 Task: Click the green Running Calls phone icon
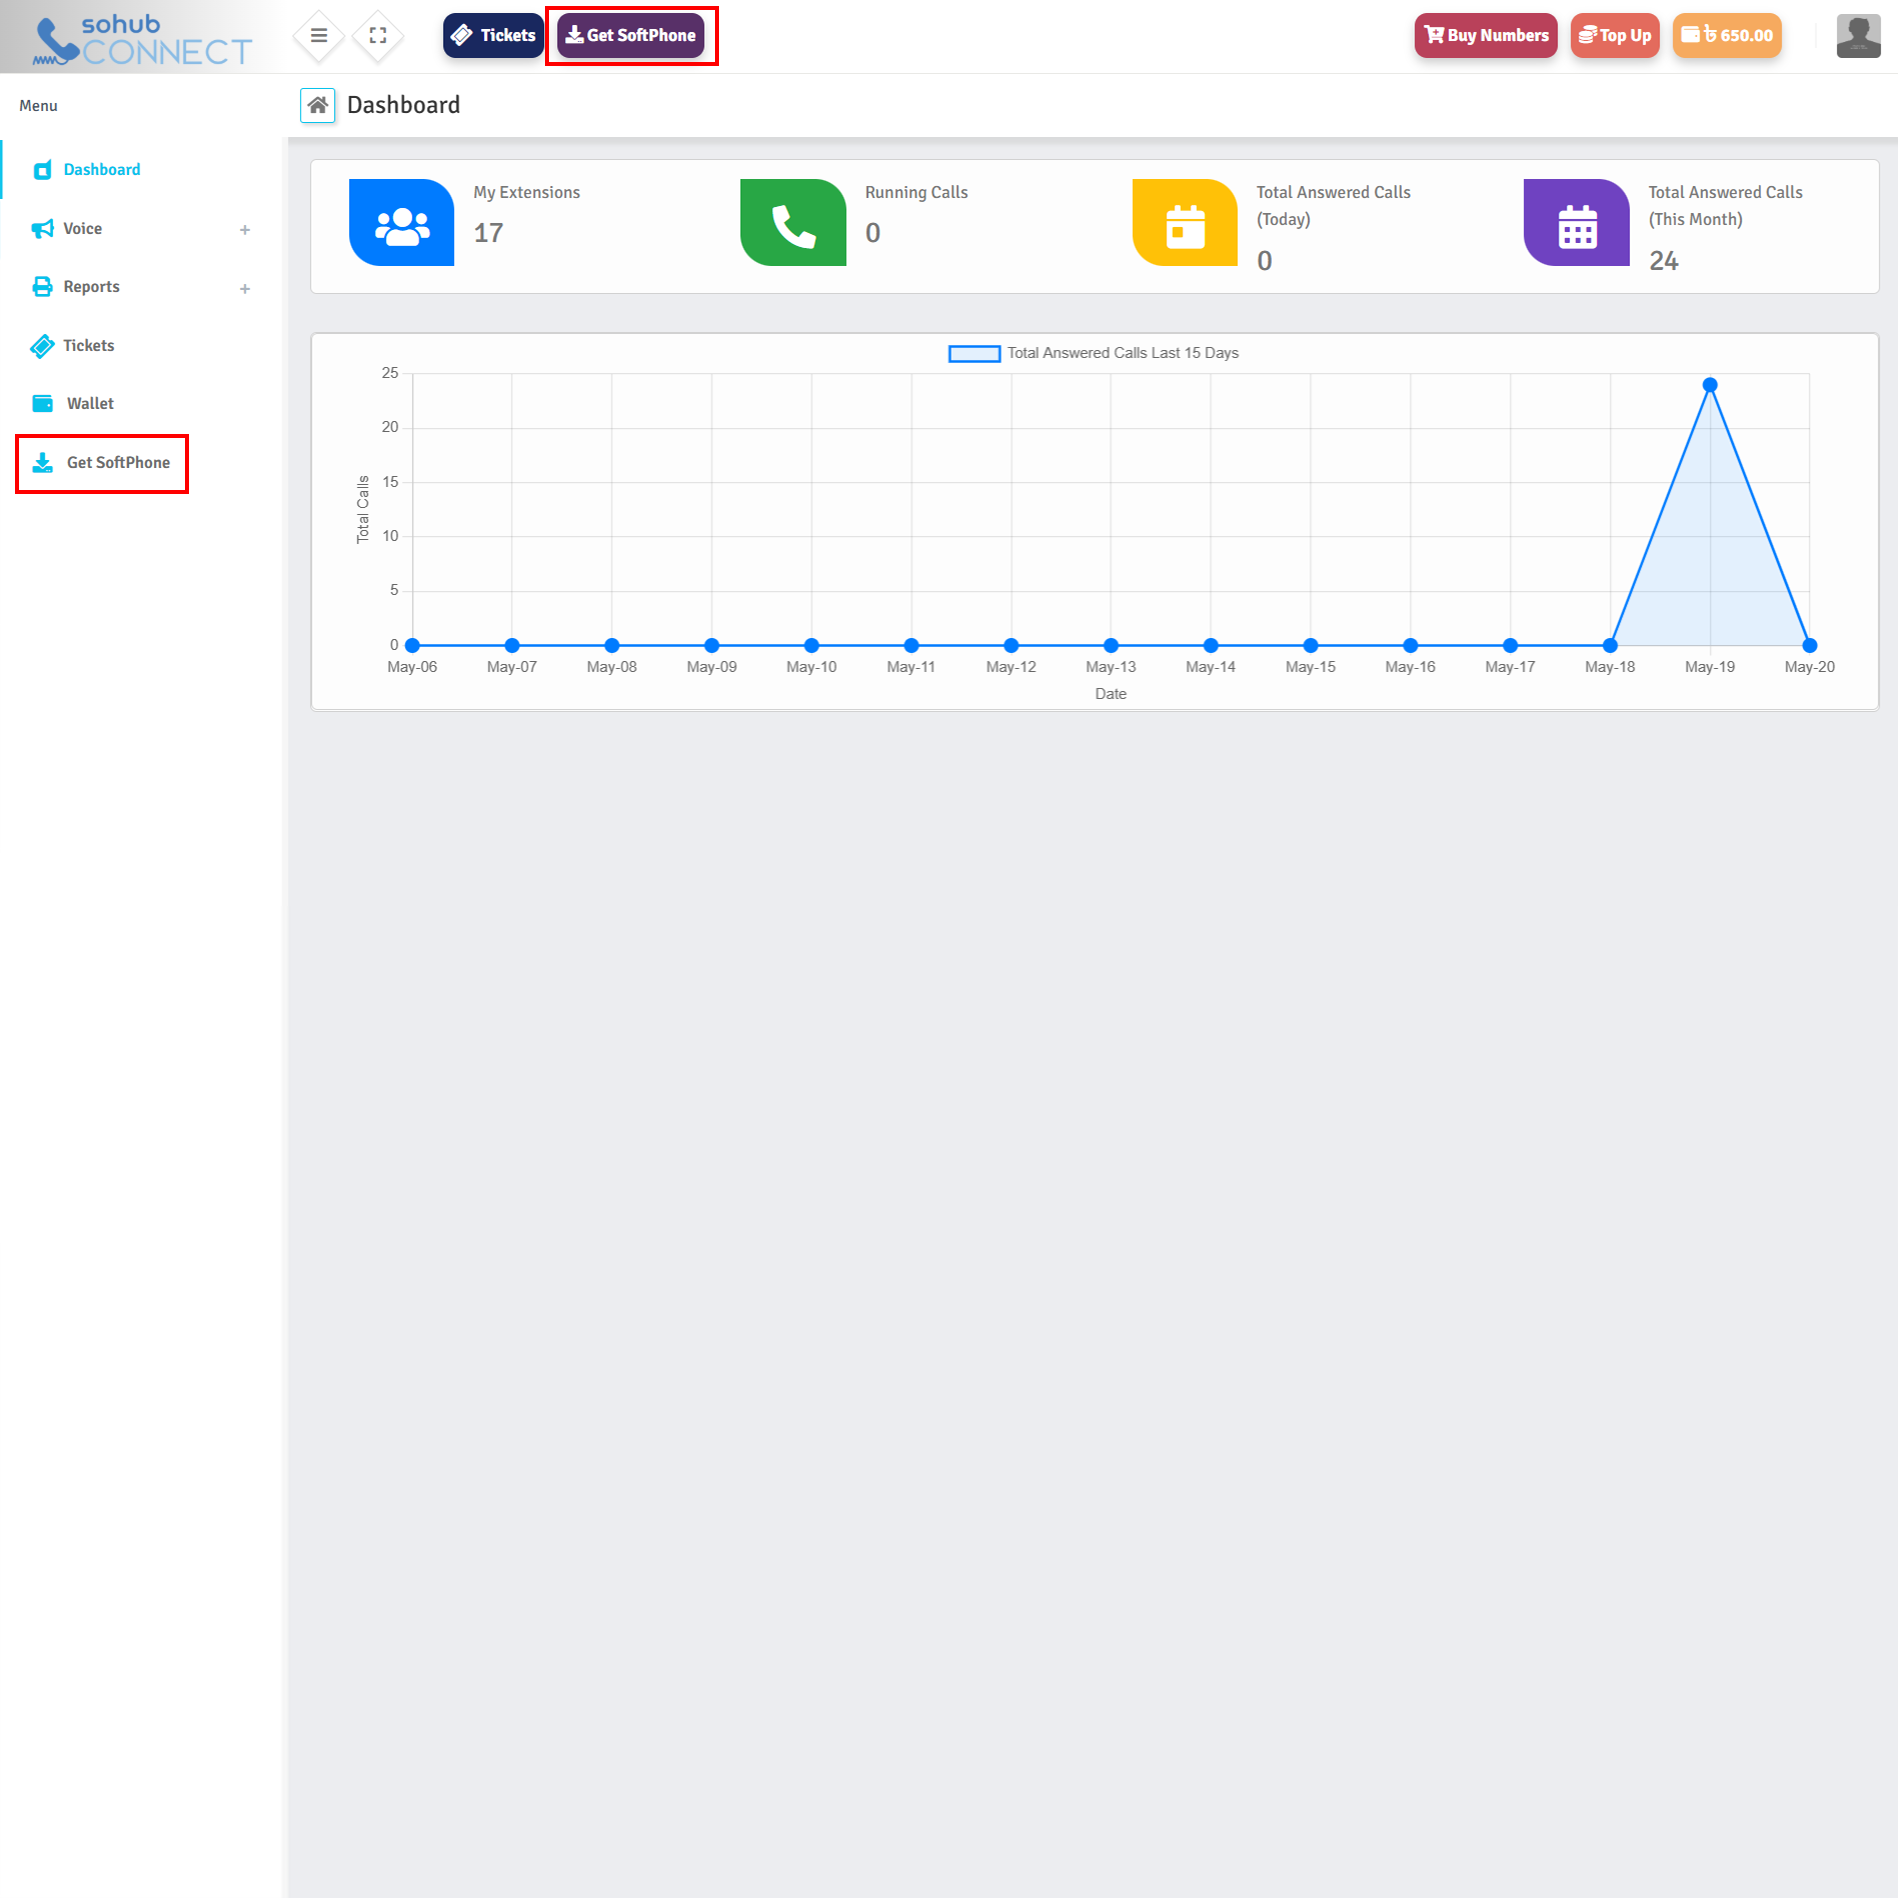tap(792, 223)
